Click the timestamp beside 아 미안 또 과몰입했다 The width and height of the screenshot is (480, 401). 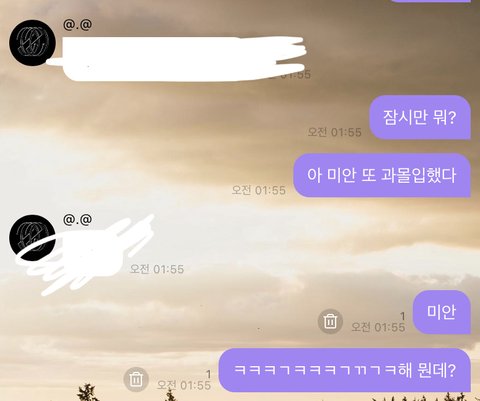(259, 190)
